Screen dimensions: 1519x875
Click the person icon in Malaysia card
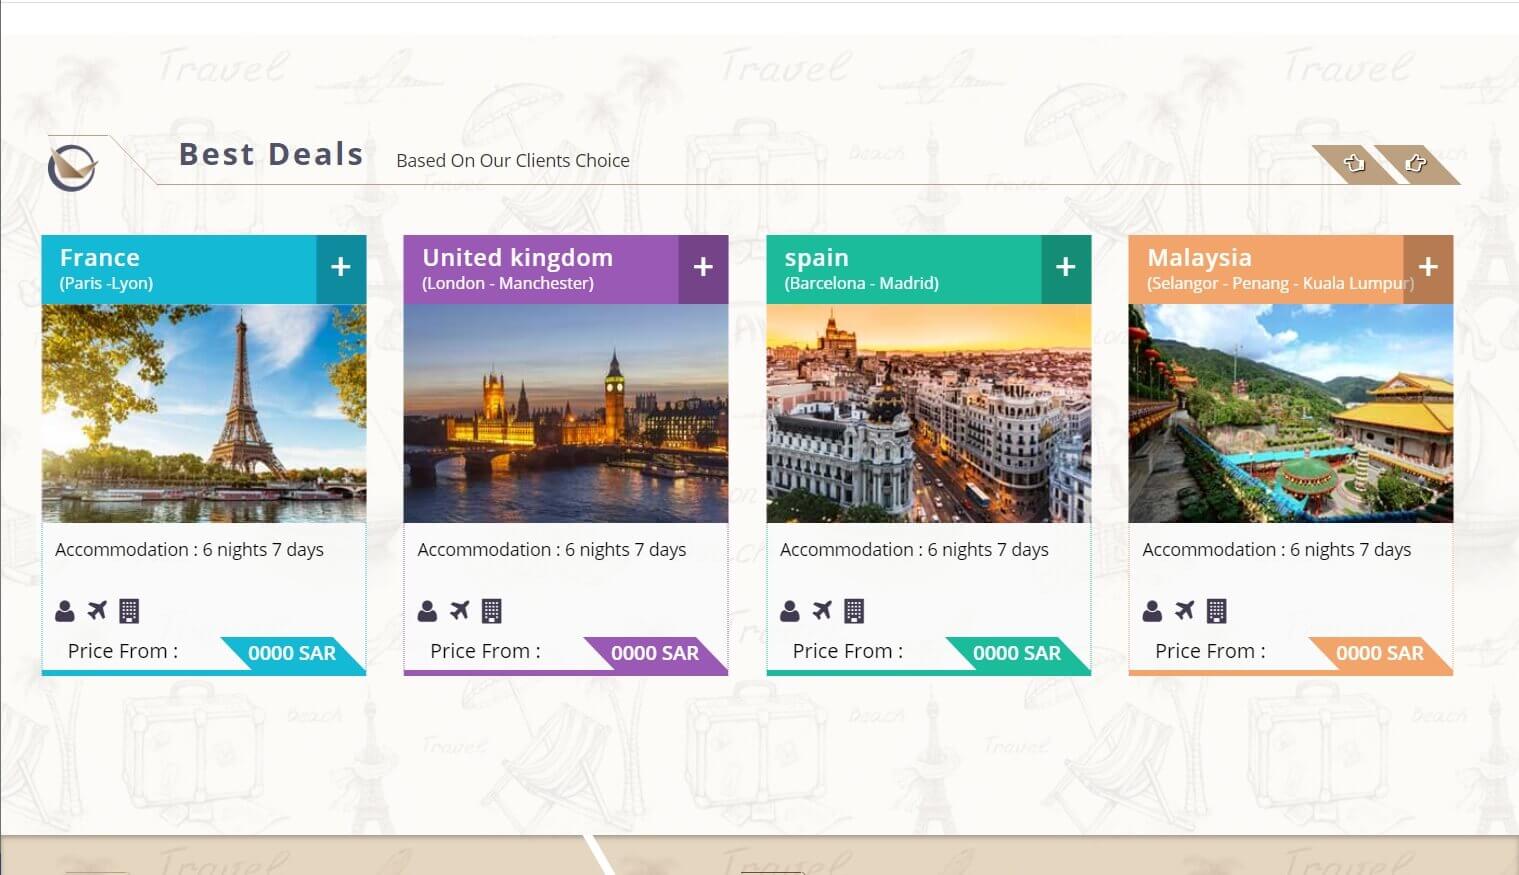click(x=1152, y=610)
